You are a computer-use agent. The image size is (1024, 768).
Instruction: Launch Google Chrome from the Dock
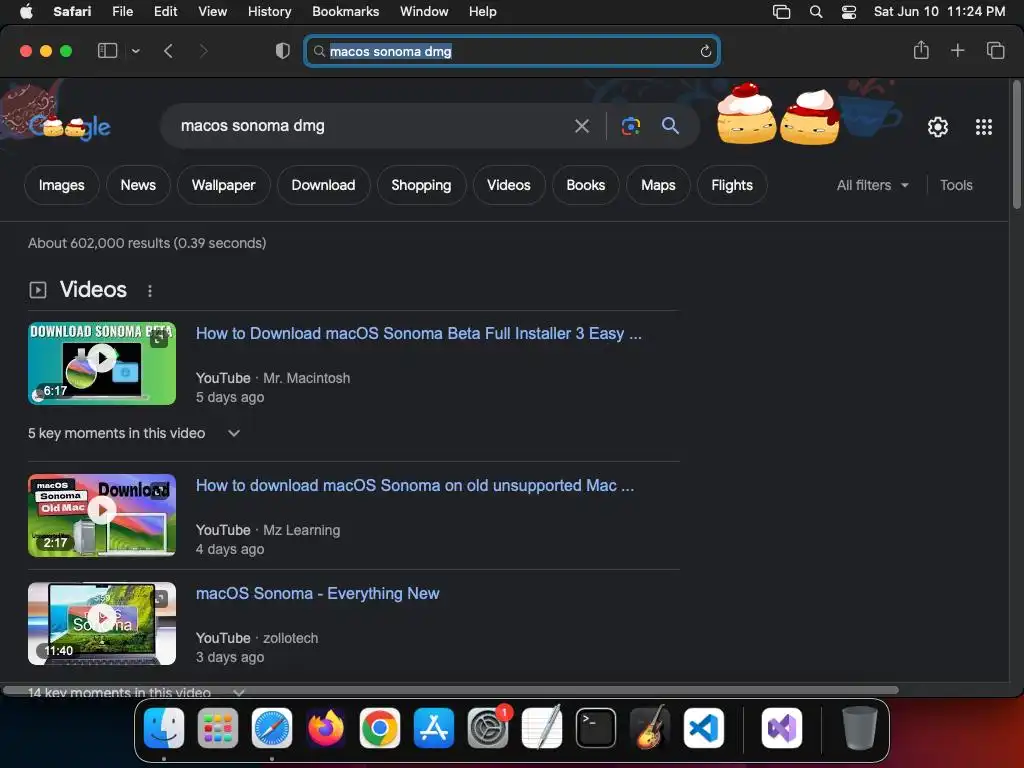pyautogui.click(x=379, y=728)
